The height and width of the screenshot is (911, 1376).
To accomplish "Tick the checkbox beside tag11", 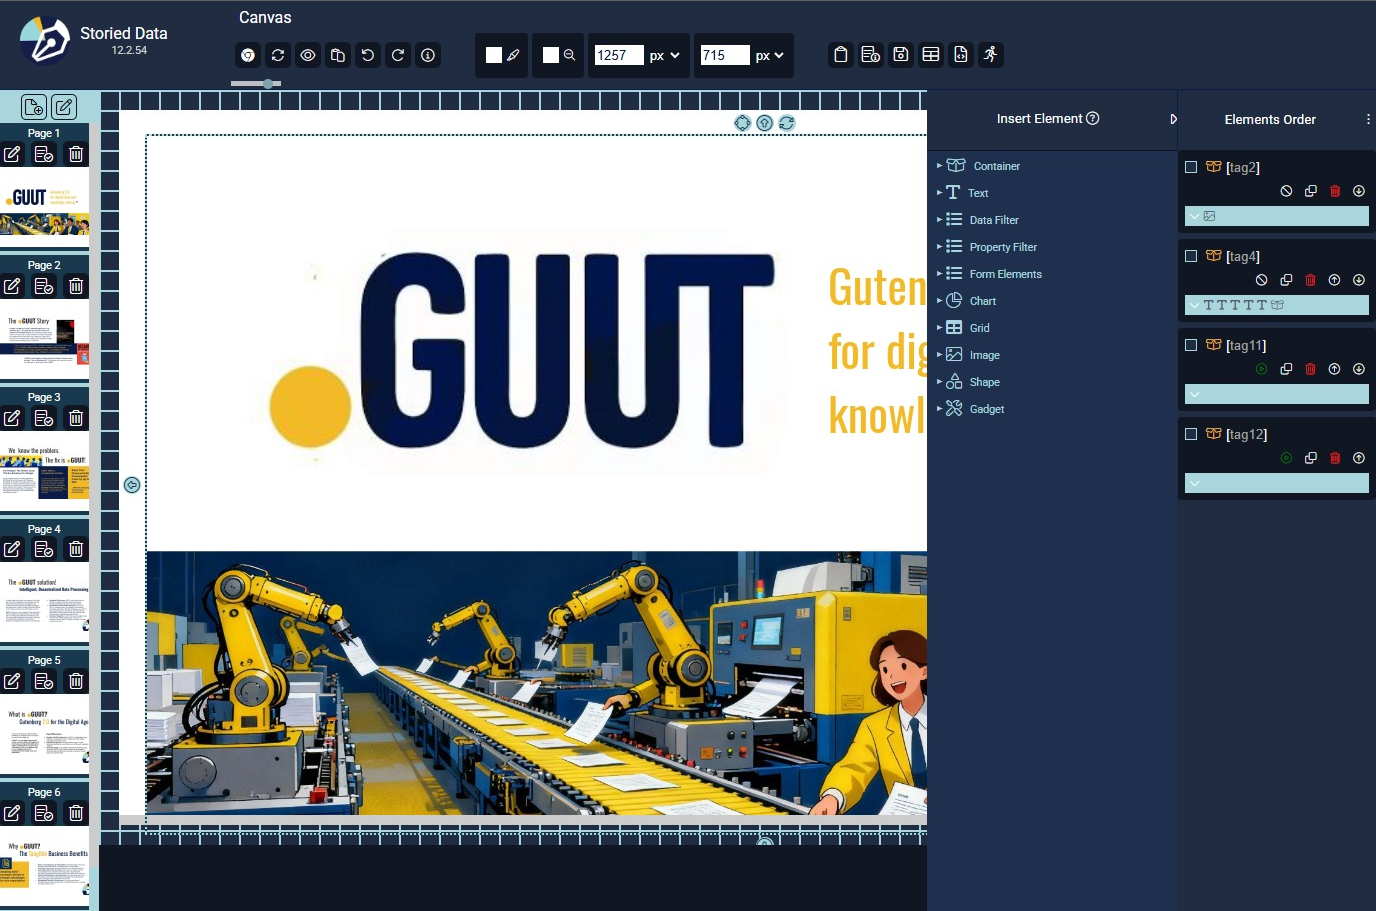I will (1191, 345).
